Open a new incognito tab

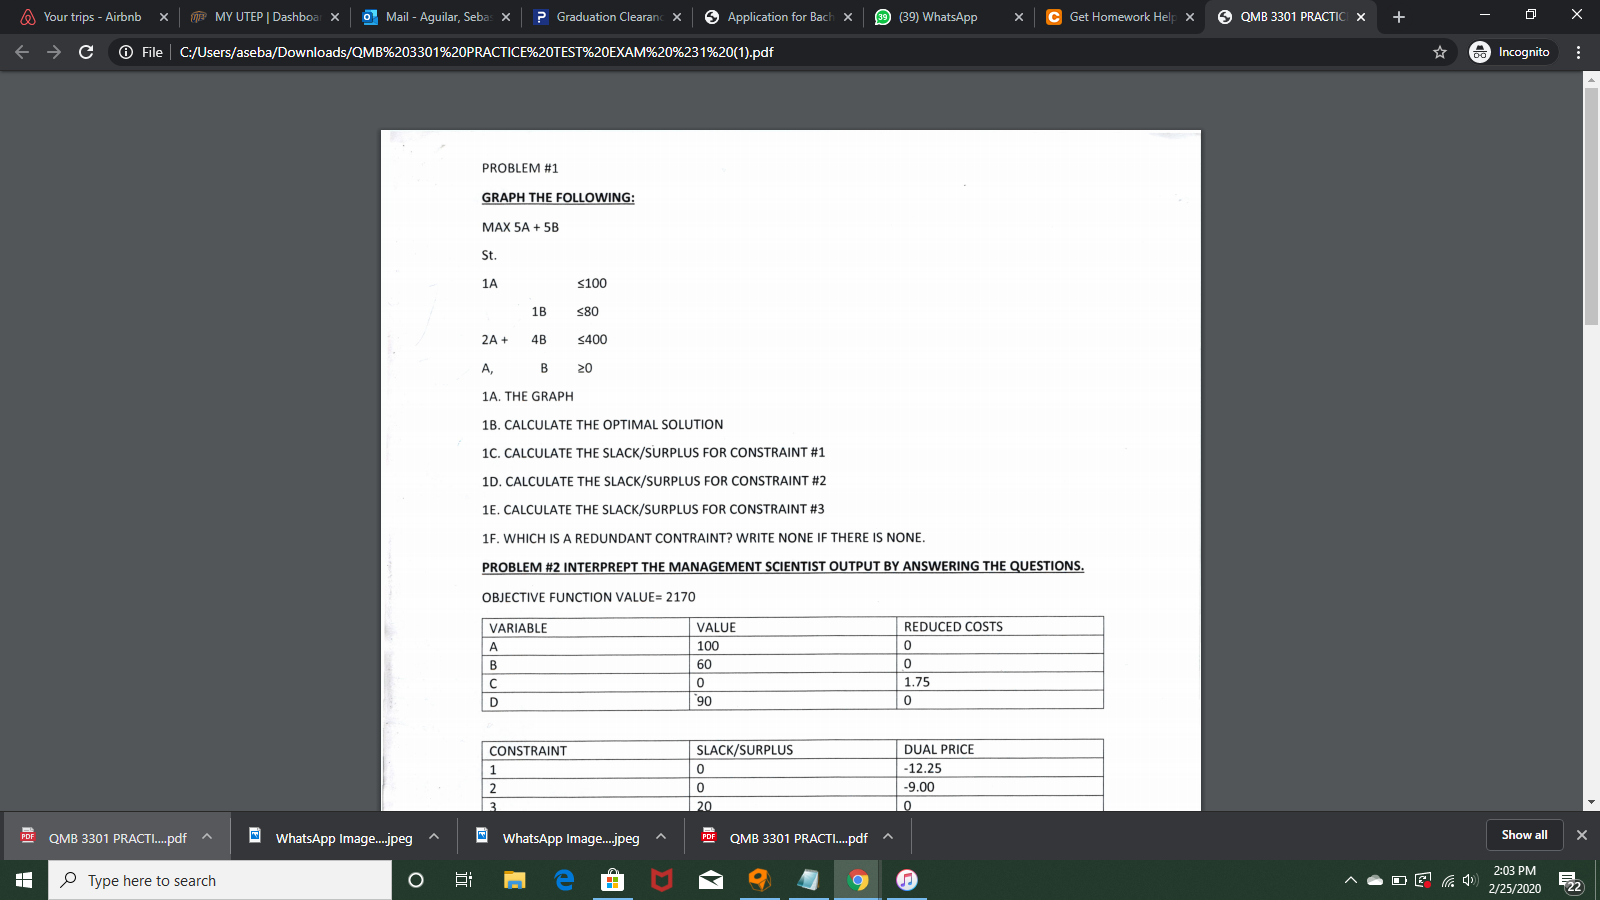click(x=1399, y=16)
